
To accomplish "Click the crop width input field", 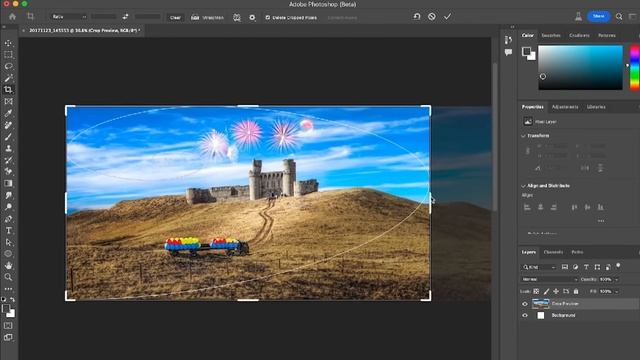I will click(x=104, y=17).
